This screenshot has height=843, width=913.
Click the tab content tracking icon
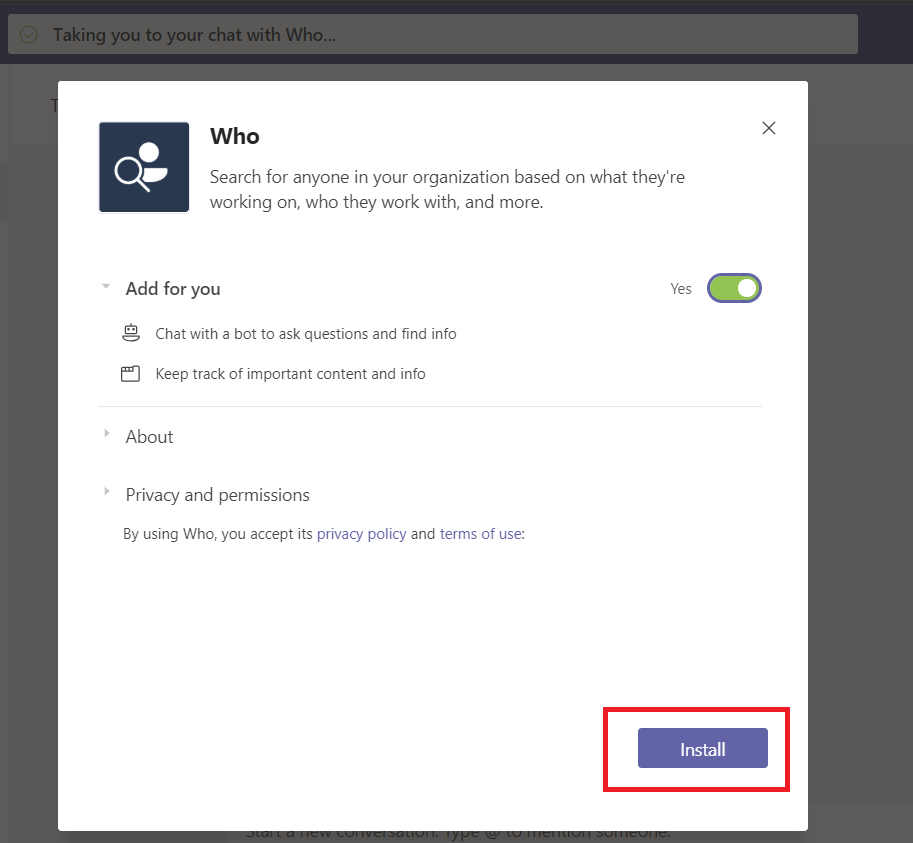tap(130, 373)
